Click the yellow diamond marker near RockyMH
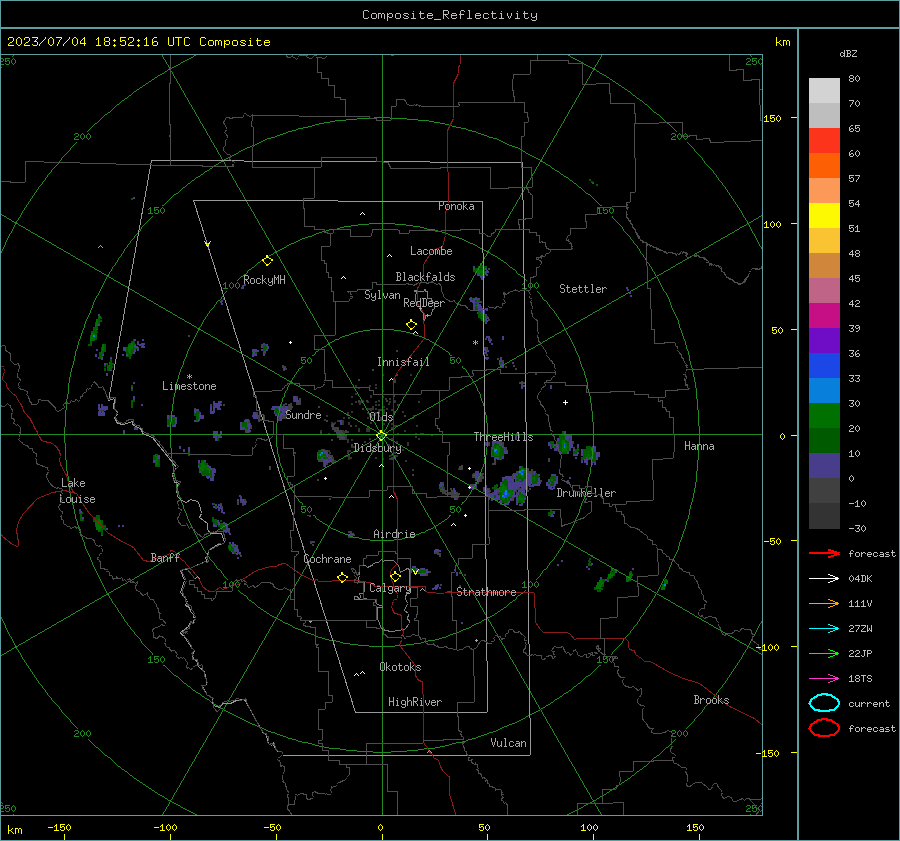This screenshot has width=900, height=841. click(x=267, y=261)
